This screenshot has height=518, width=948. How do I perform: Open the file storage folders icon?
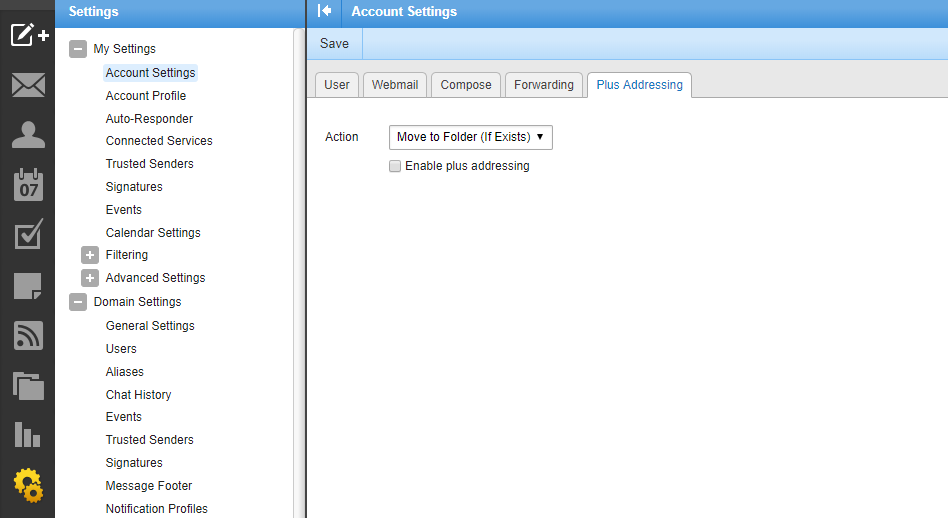(x=28, y=385)
